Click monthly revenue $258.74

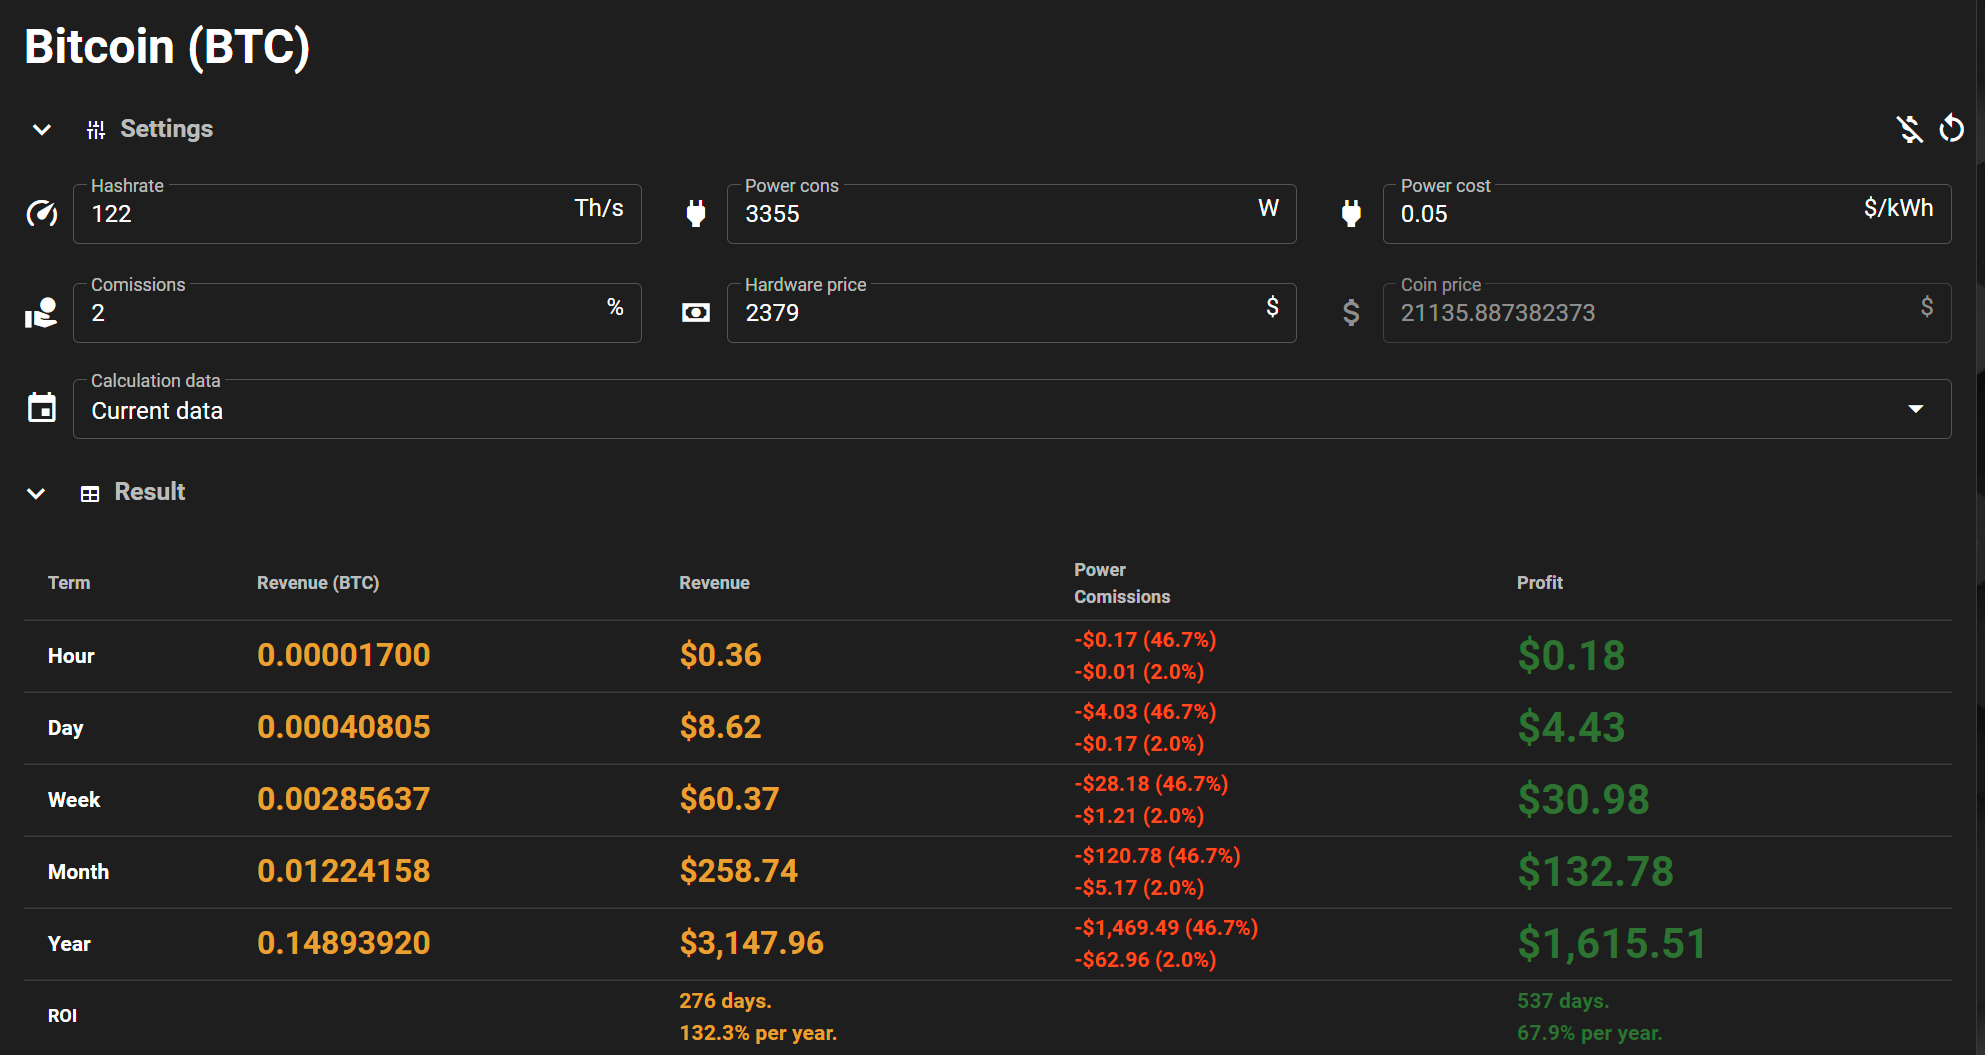pyautogui.click(x=739, y=871)
